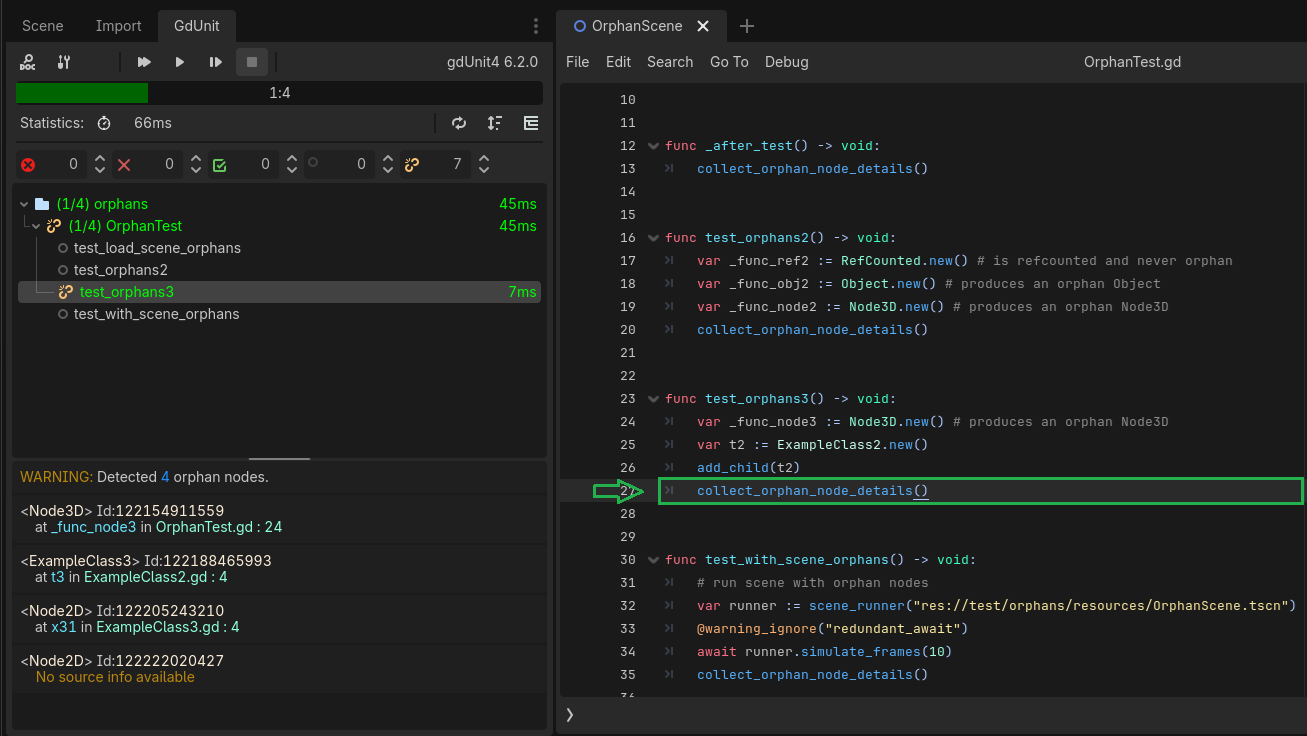Fold _after_test function at line 12
This screenshot has height=736, width=1307.
[653, 146]
